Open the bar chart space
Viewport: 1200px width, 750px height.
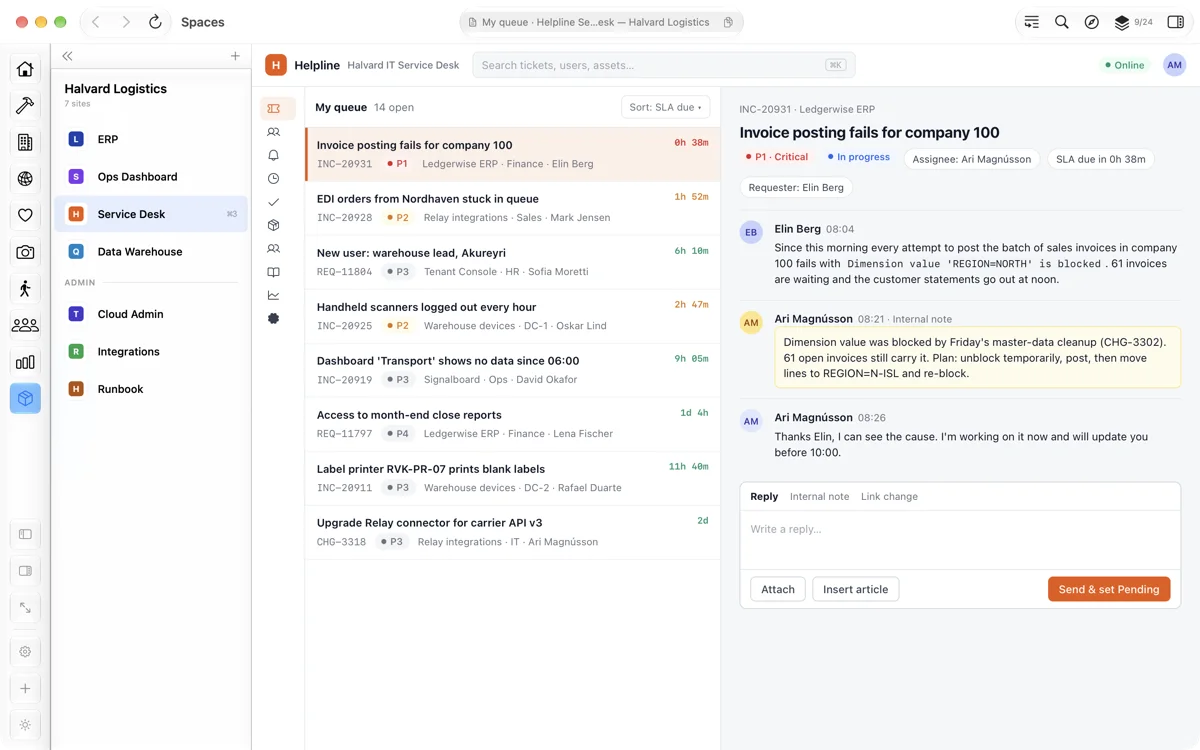pos(25,362)
